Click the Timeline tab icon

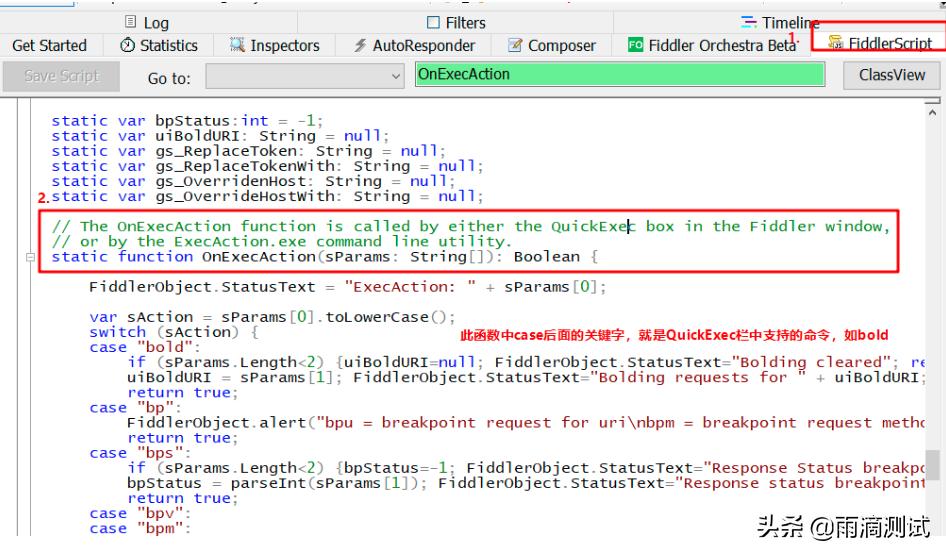click(x=749, y=22)
